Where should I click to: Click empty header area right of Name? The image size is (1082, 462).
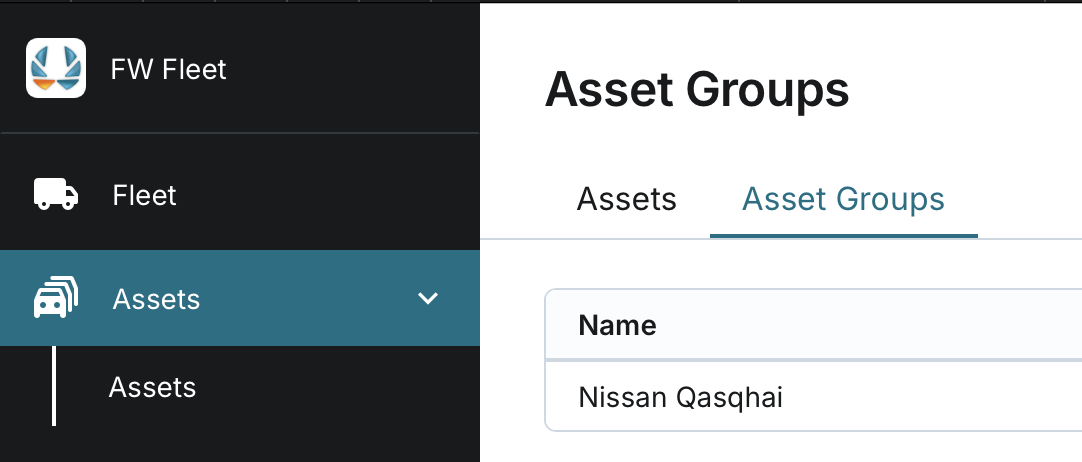point(870,325)
